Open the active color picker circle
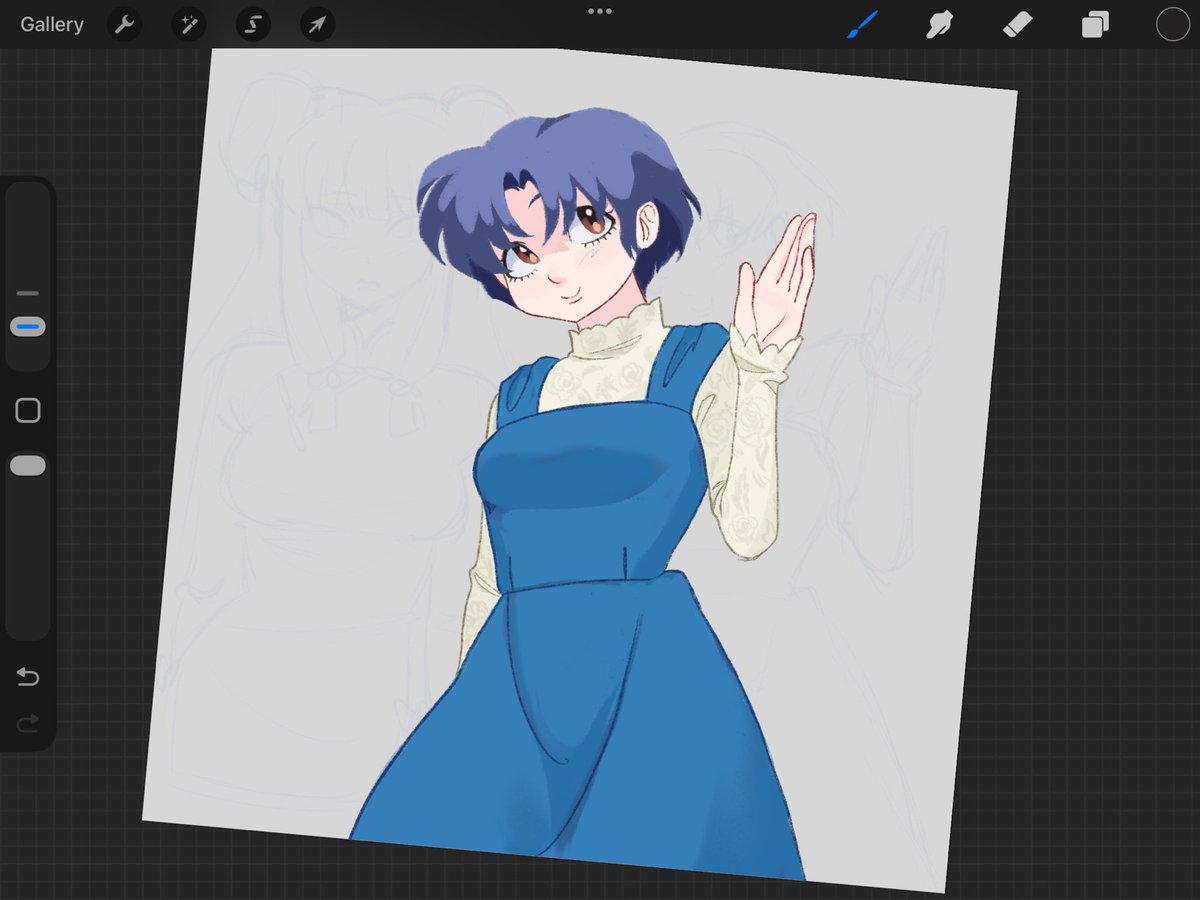This screenshot has width=1200, height=900. click(x=1171, y=25)
